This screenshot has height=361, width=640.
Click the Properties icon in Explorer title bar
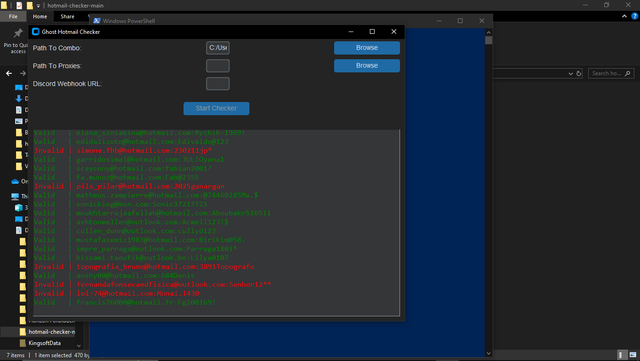[19, 5]
